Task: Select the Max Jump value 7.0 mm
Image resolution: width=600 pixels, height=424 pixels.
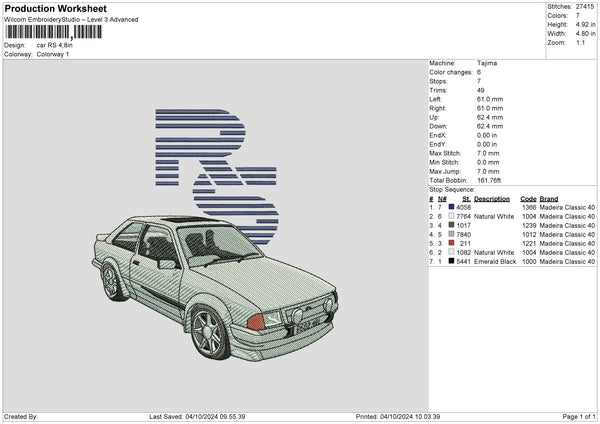Action: click(488, 171)
